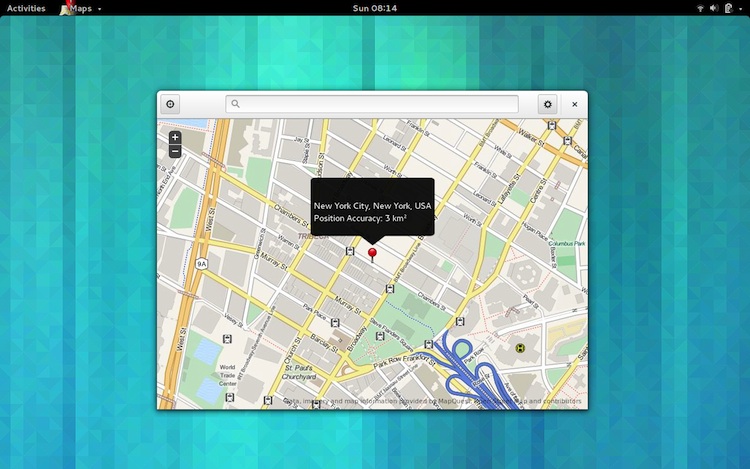This screenshot has width=750, height=469.
Task: Click the battery status icon in top bar
Action: (728, 8)
